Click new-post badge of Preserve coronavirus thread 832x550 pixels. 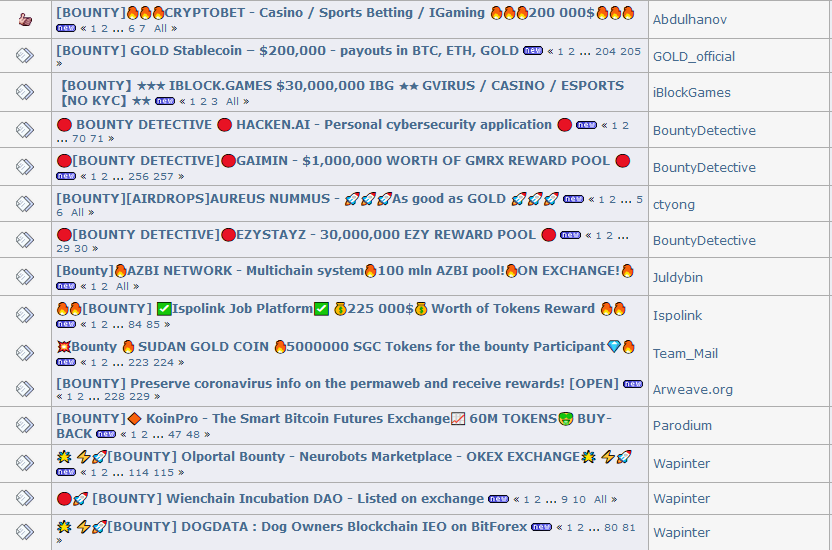click(x=633, y=384)
